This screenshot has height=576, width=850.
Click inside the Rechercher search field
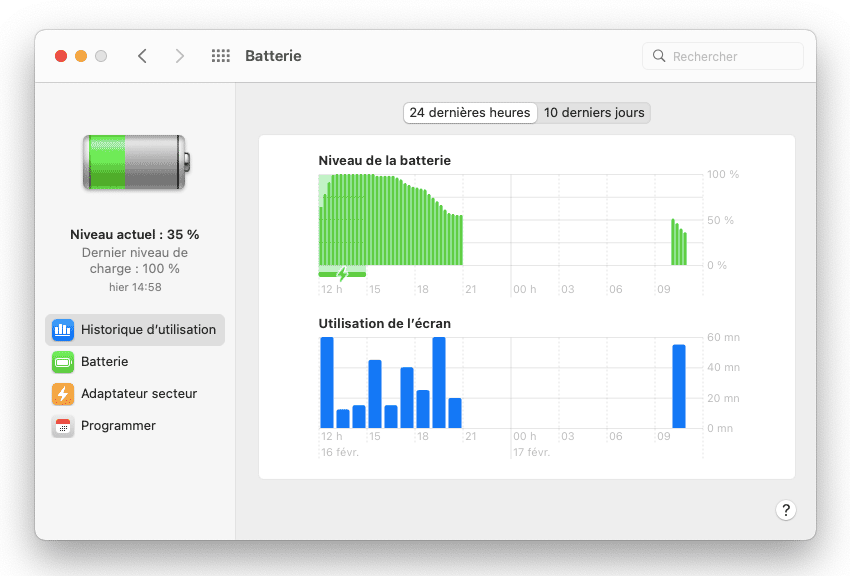(x=732, y=56)
